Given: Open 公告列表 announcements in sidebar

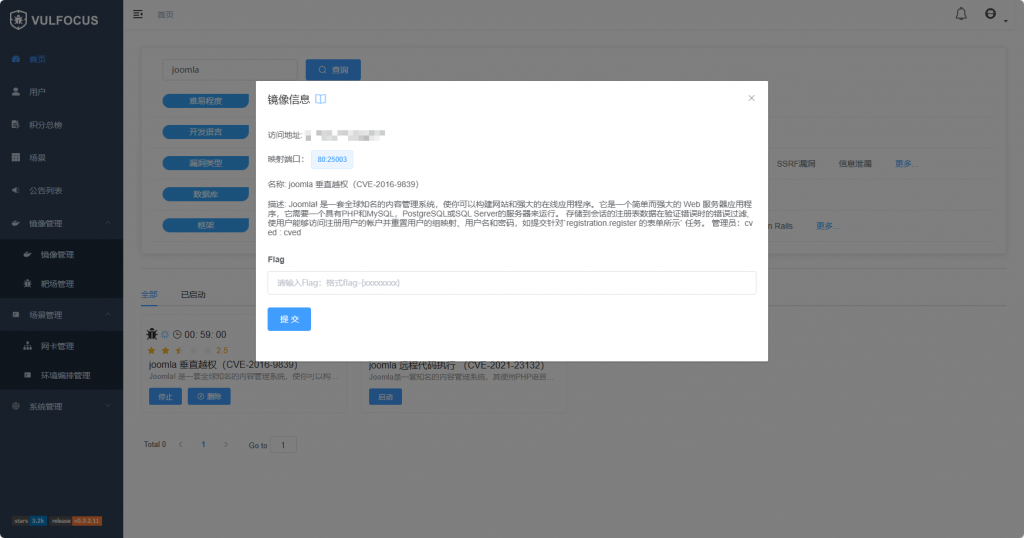Looking at the screenshot, I should (x=46, y=190).
